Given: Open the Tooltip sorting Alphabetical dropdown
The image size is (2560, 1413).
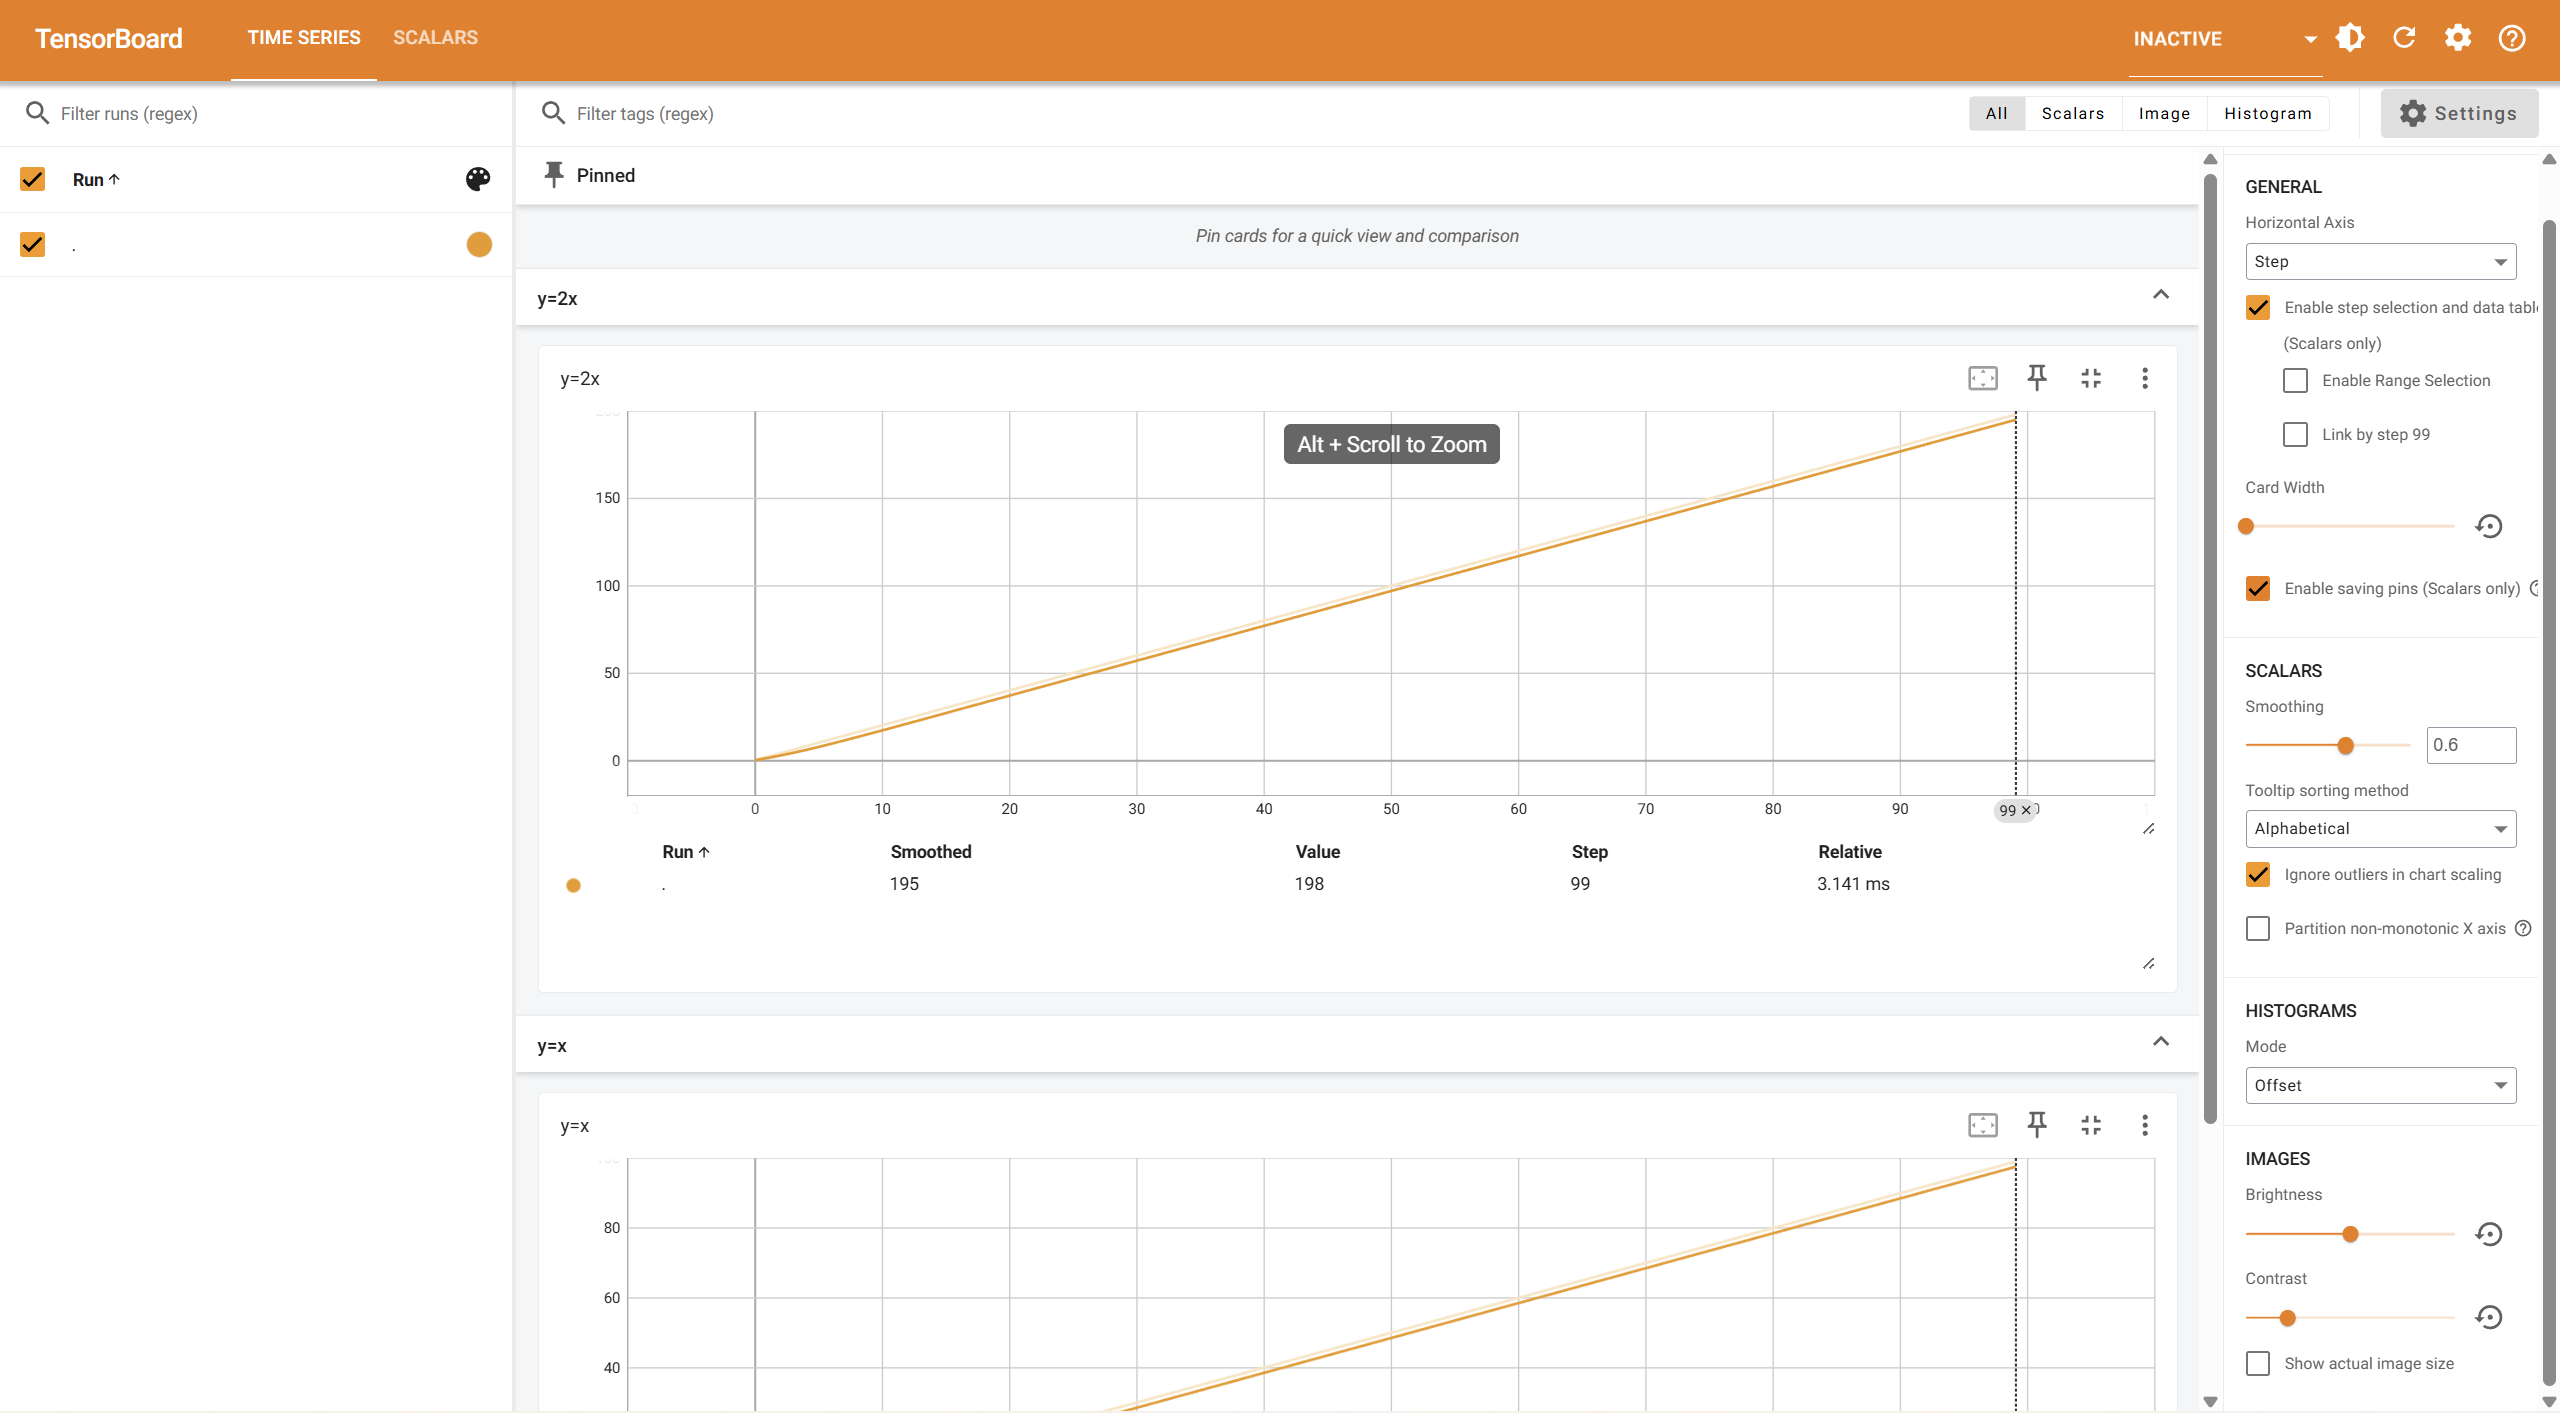Looking at the screenshot, I should (2380, 828).
